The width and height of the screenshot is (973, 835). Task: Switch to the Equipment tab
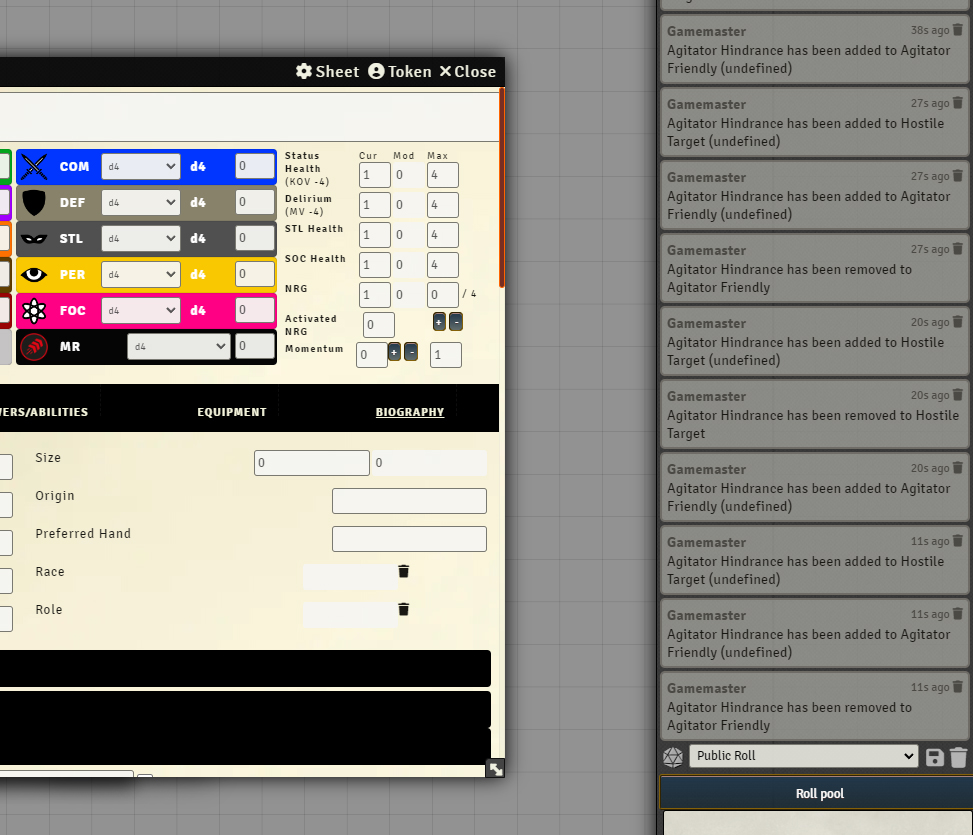pos(232,412)
